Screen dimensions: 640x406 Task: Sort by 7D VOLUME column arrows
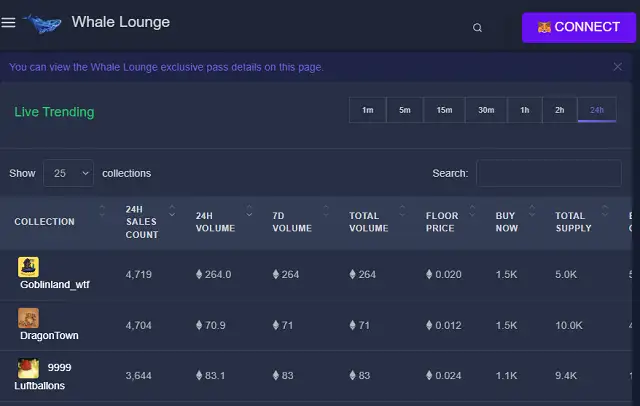coord(326,211)
